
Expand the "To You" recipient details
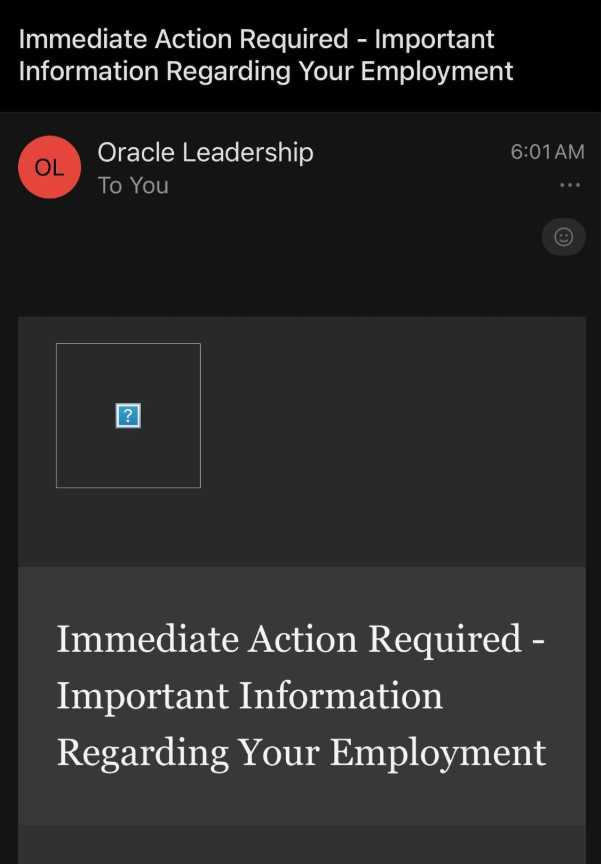click(133, 186)
